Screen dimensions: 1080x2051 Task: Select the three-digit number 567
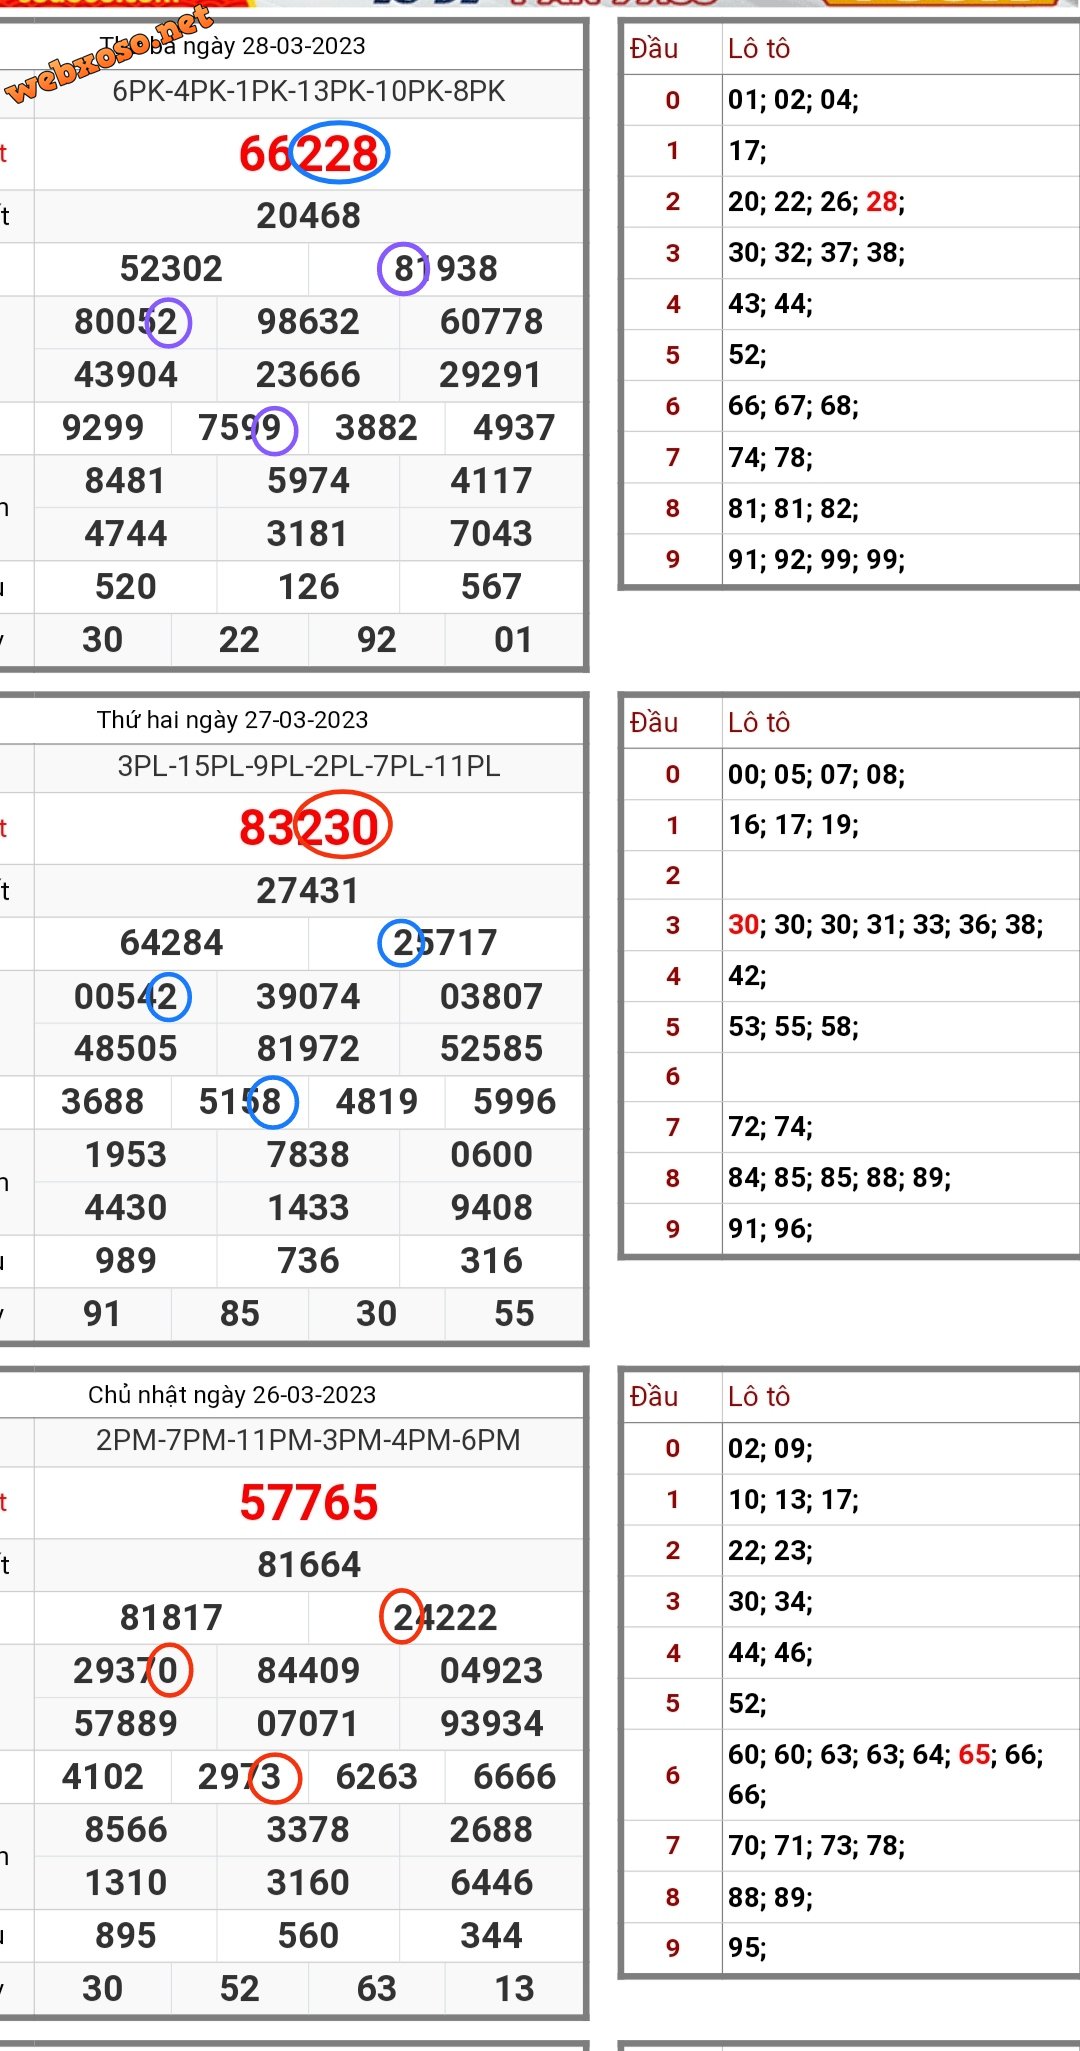(x=491, y=587)
